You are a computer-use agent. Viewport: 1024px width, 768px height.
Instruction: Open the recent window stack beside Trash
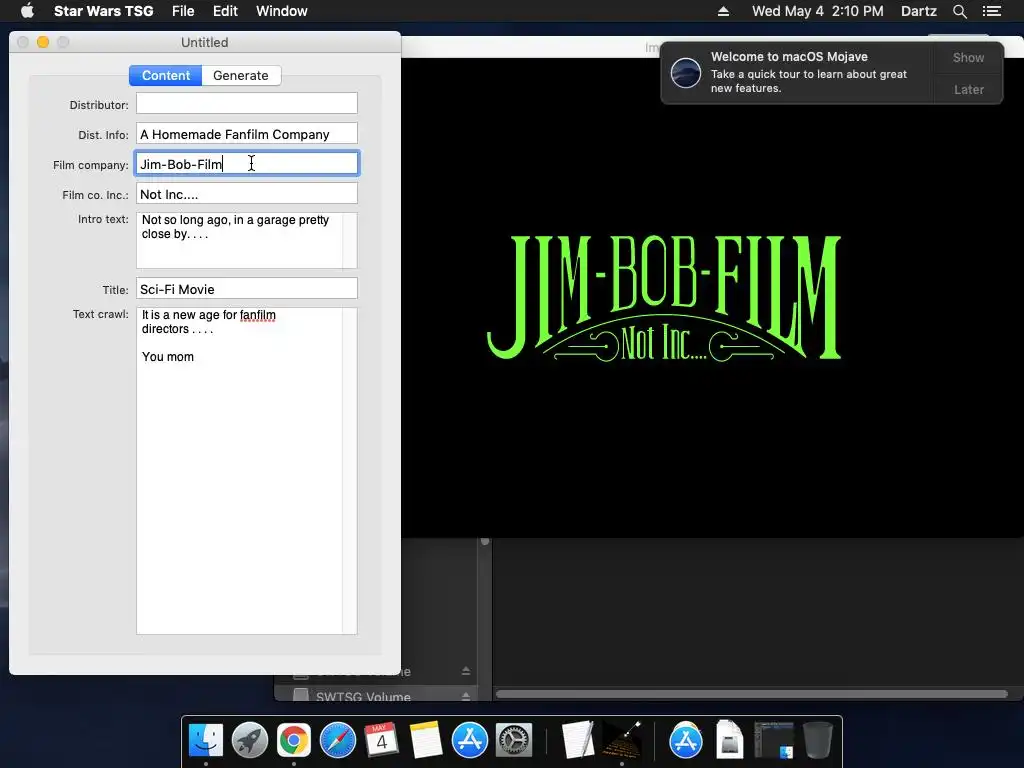(774, 740)
